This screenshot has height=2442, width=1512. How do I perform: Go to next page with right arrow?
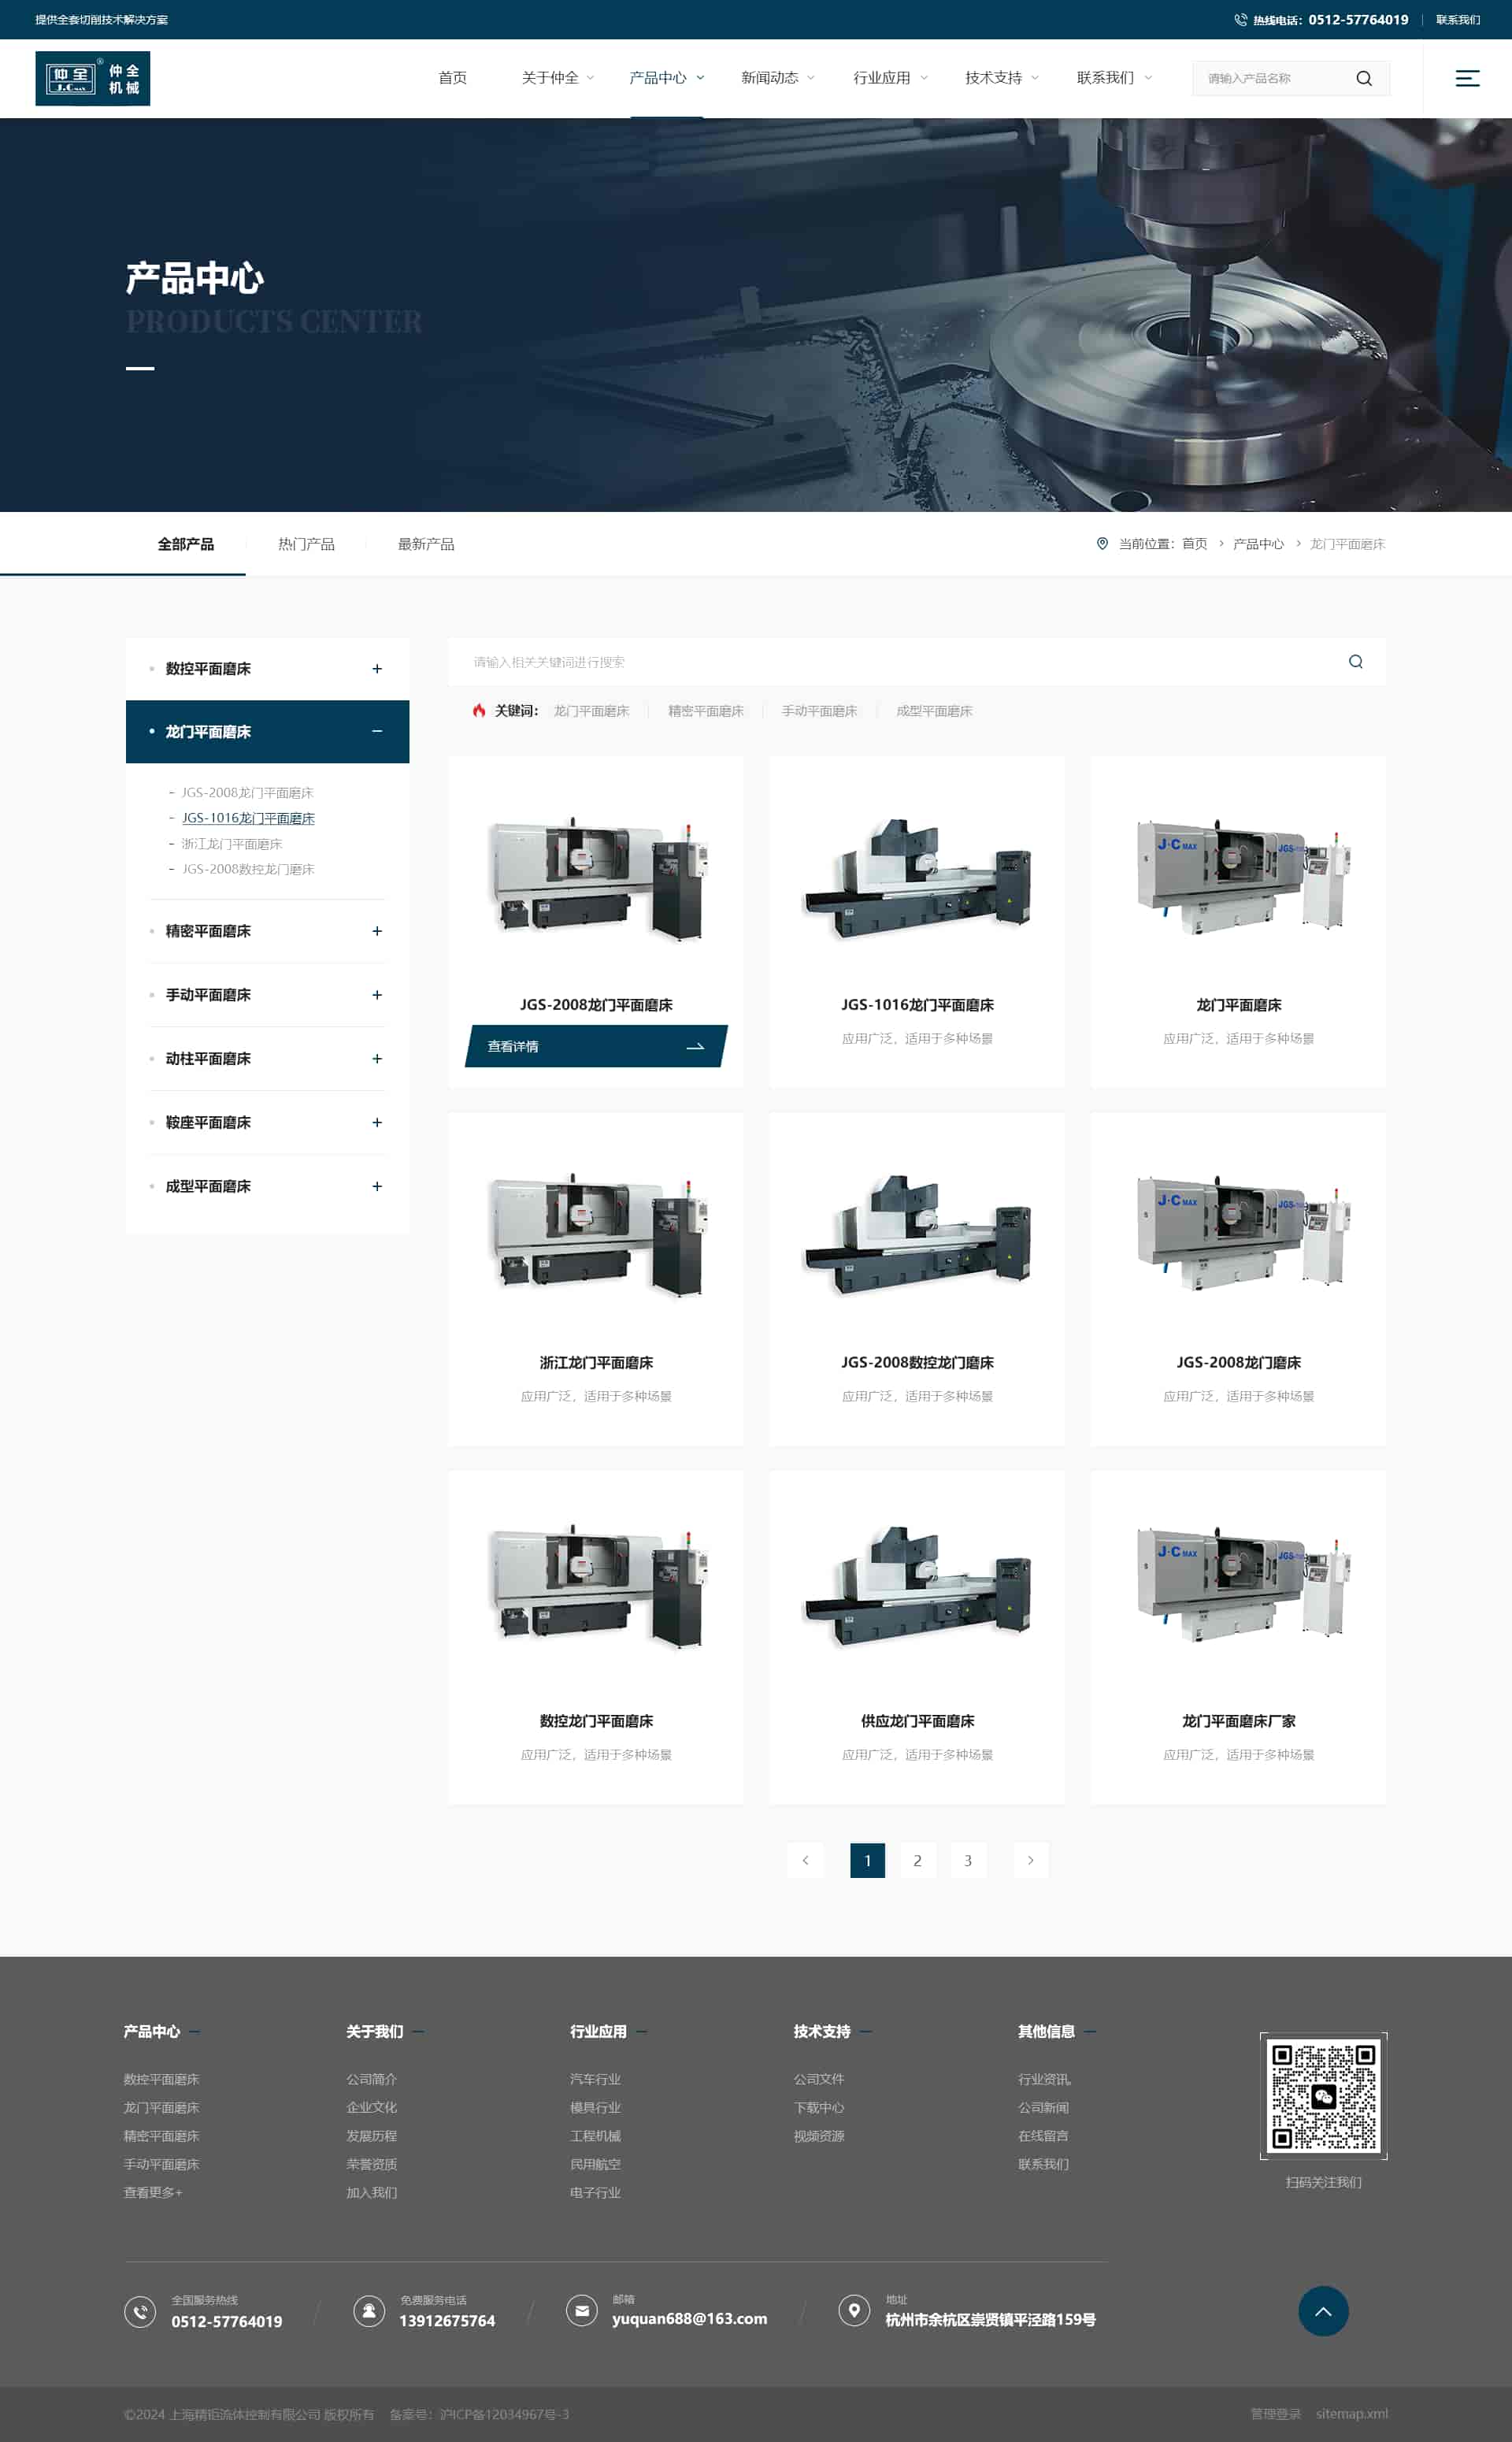pyautogui.click(x=1030, y=1860)
